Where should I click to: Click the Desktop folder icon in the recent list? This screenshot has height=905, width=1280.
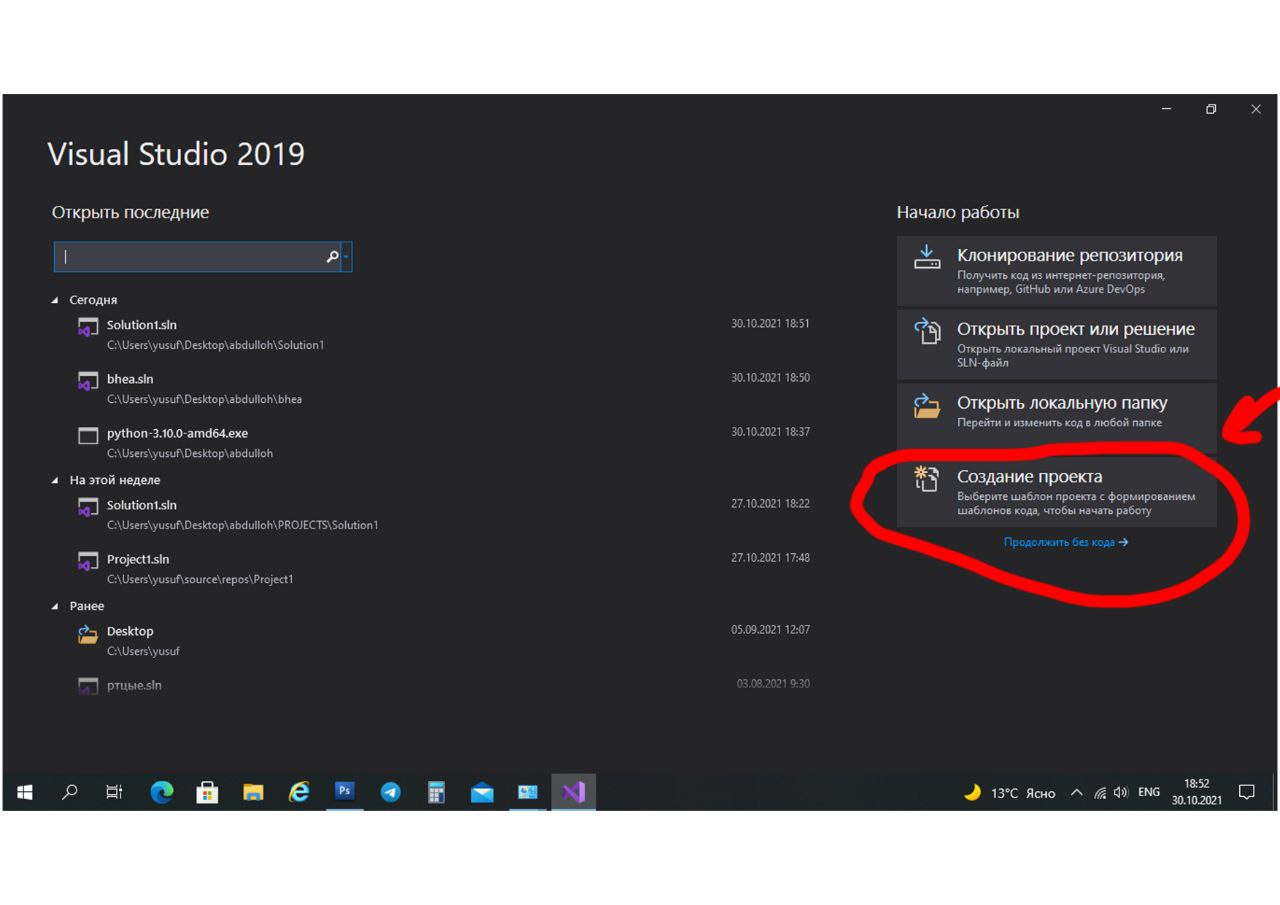(x=88, y=634)
